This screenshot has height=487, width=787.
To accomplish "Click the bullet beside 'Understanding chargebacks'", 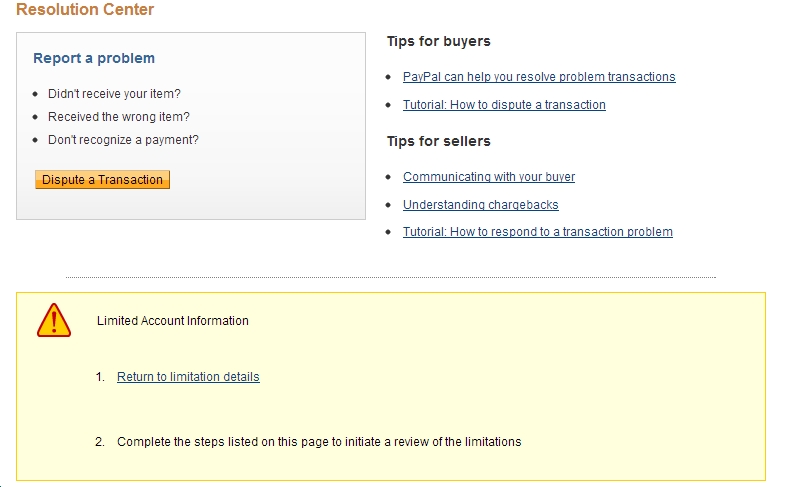I will click(389, 205).
